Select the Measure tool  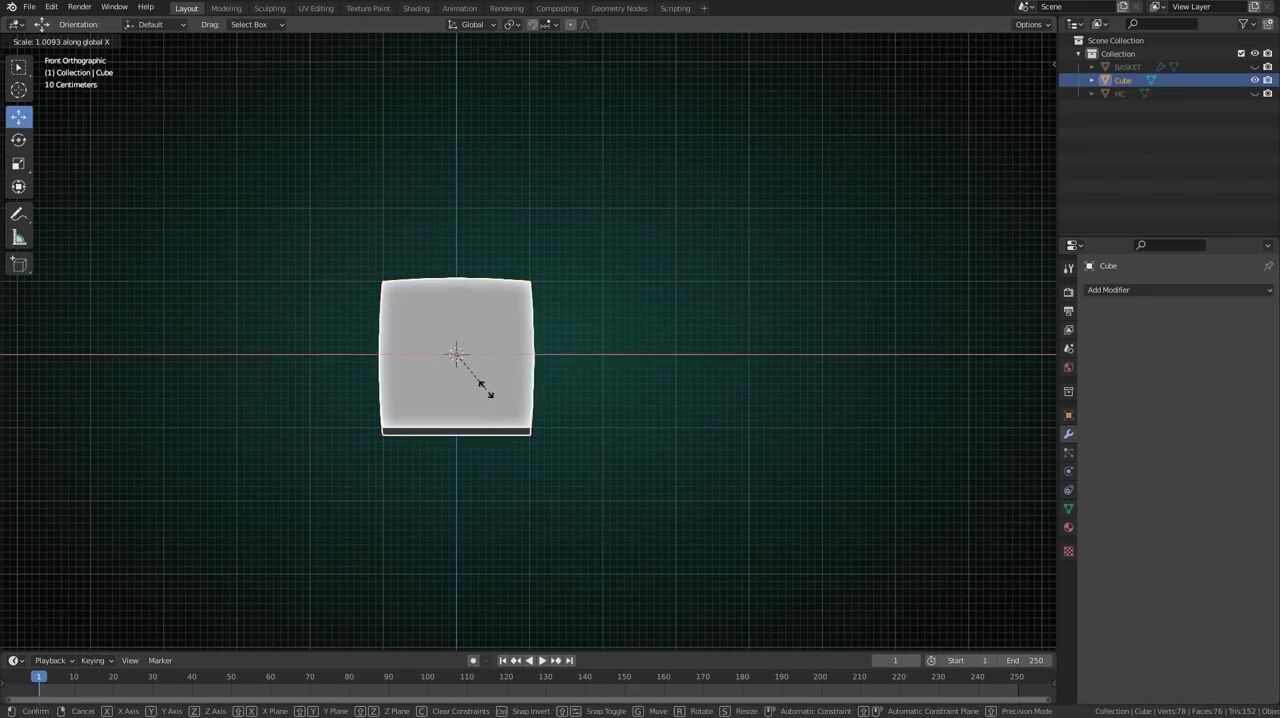click(18, 238)
